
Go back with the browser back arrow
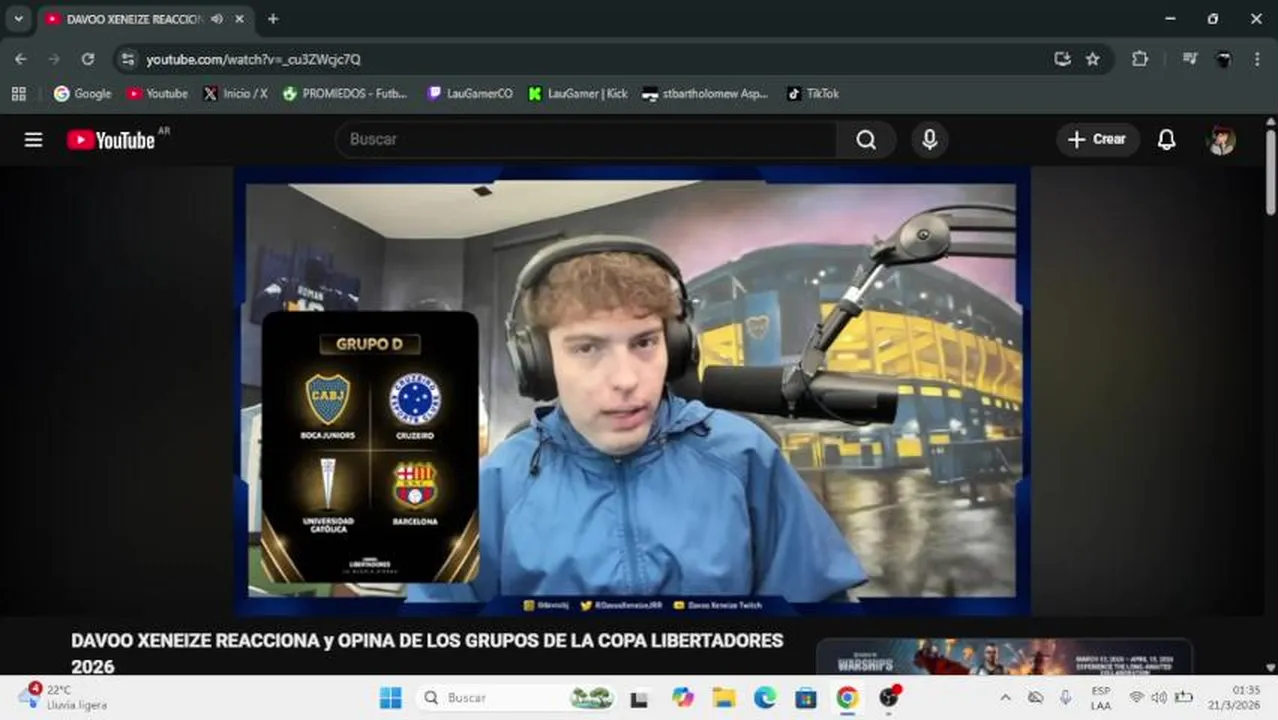pos(21,59)
